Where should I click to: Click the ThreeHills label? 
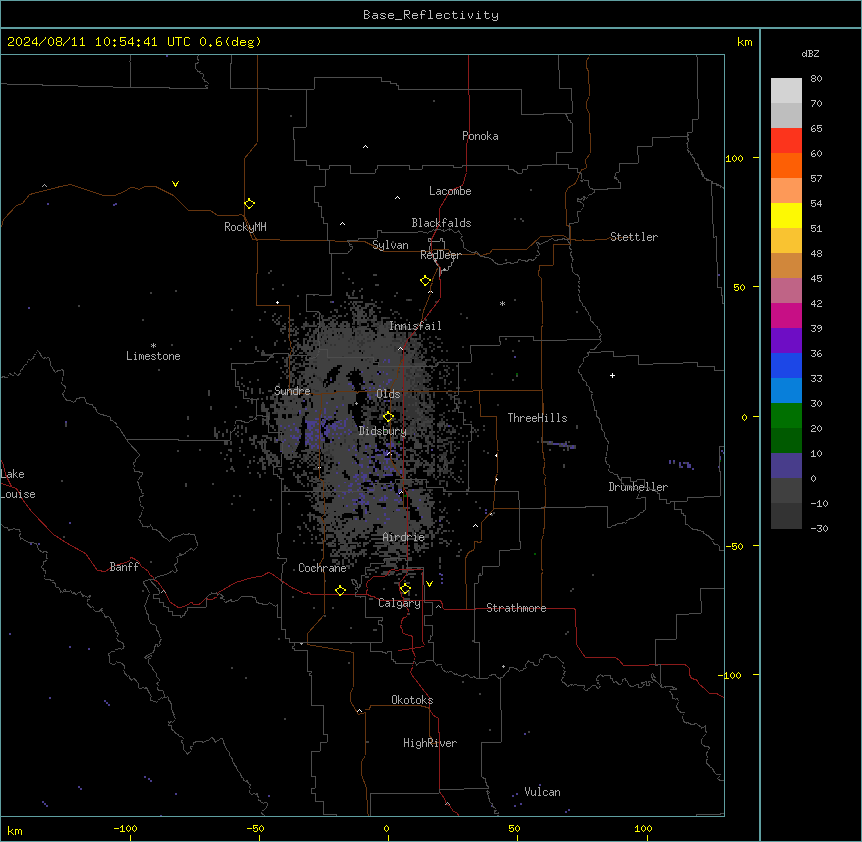point(537,418)
